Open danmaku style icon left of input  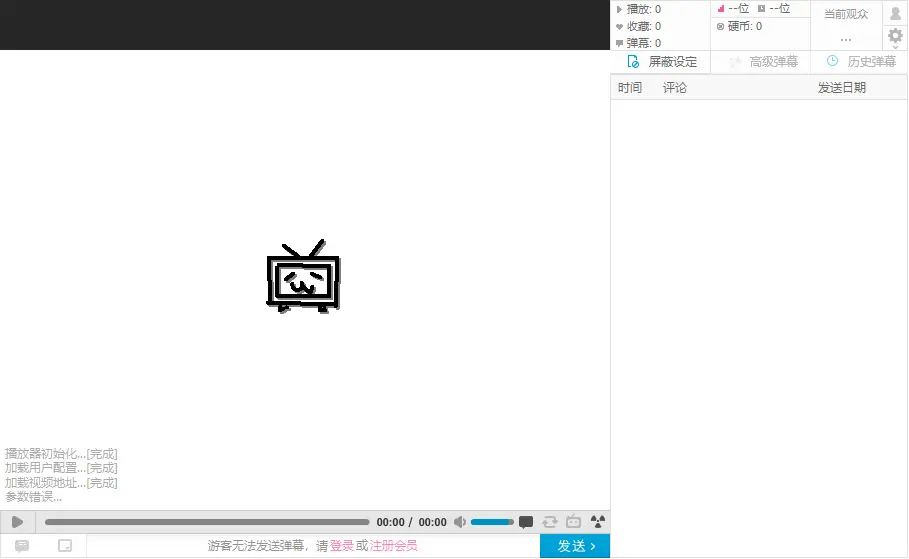[22, 546]
